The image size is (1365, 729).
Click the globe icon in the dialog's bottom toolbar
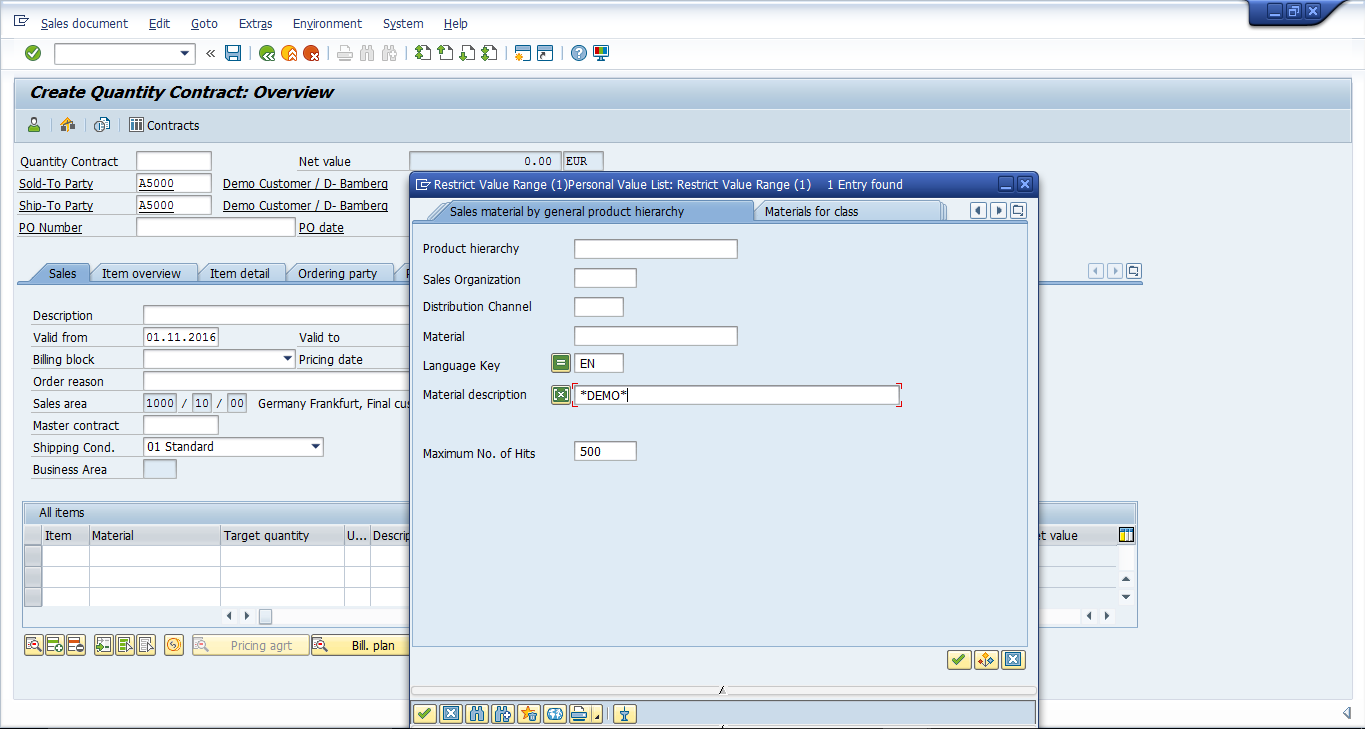(x=555, y=713)
